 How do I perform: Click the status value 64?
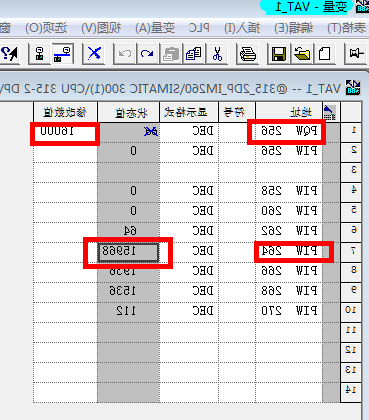(x=129, y=232)
